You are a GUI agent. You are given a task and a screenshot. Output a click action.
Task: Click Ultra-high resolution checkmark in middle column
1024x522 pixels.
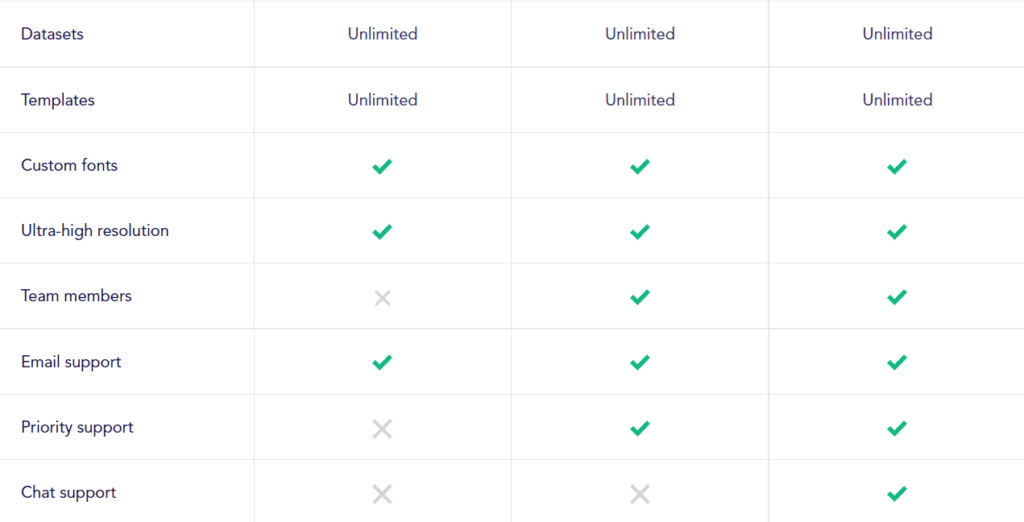640,232
